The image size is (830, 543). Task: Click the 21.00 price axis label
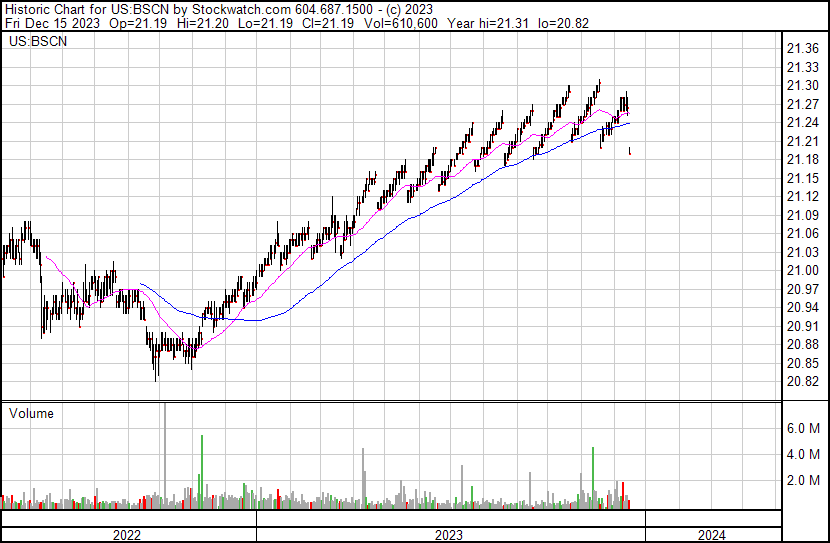(x=802, y=271)
